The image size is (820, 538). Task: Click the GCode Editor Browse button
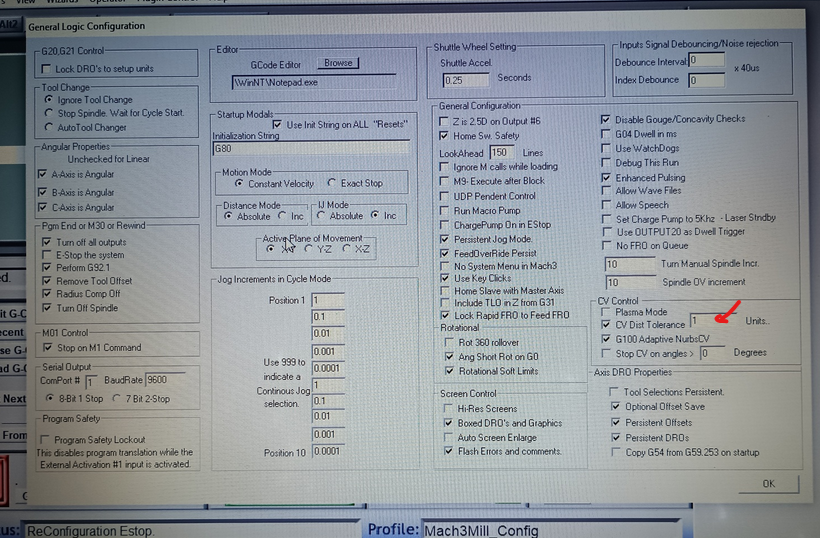[x=338, y=63]
